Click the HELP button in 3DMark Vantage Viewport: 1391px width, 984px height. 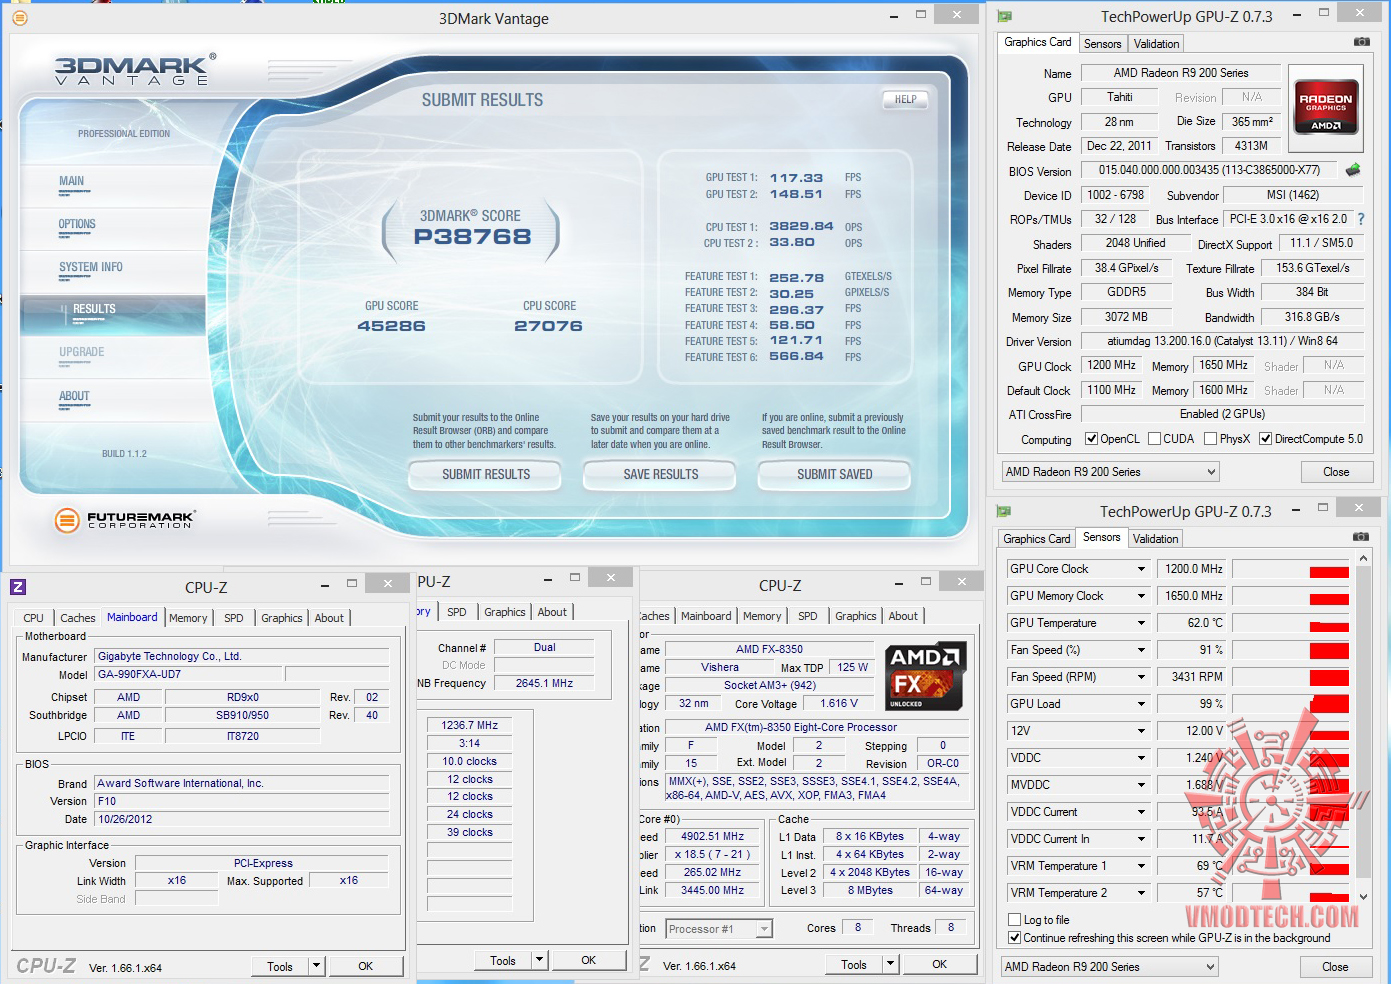point(905,99)
